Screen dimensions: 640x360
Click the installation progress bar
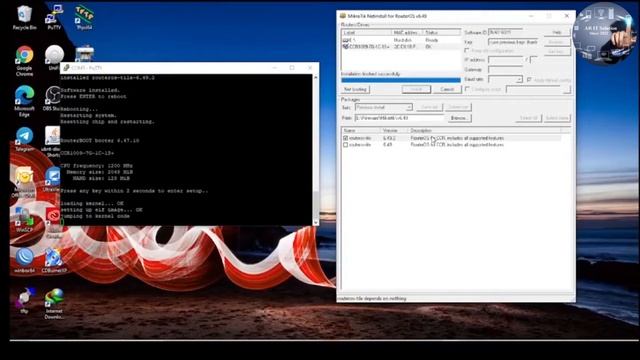point(401,80)
